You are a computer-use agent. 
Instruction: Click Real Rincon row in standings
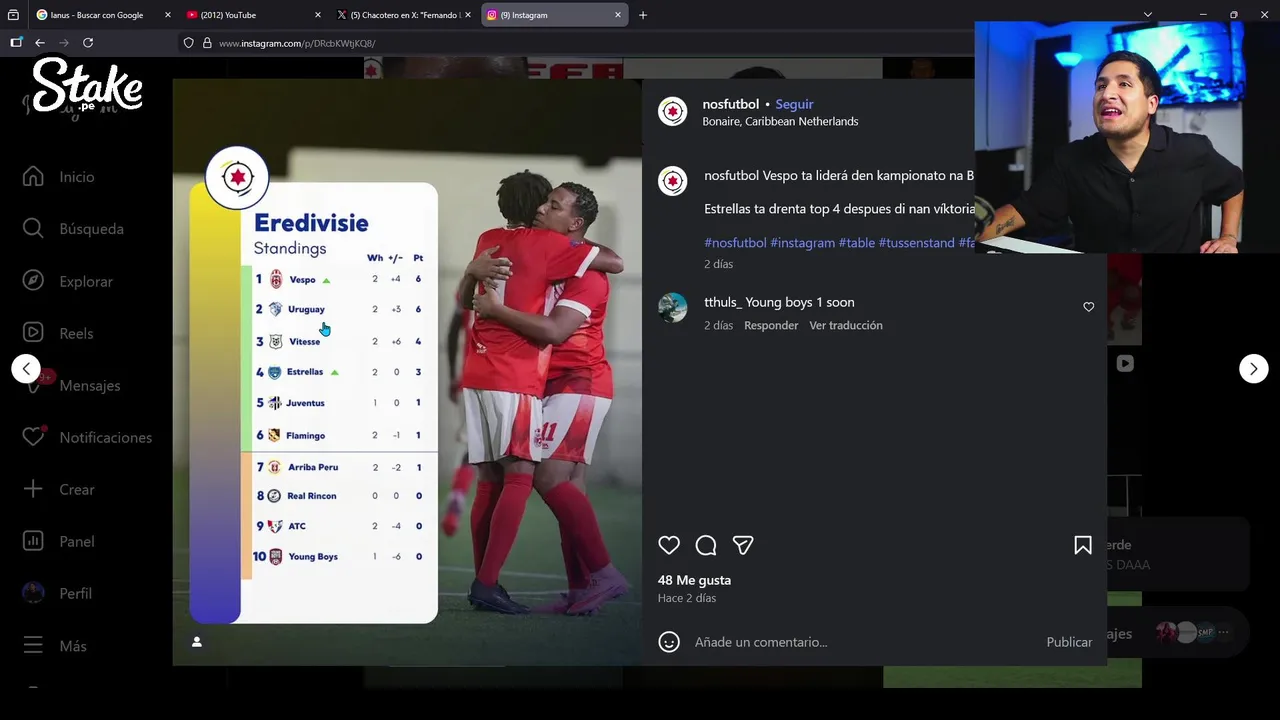(339, 496)
